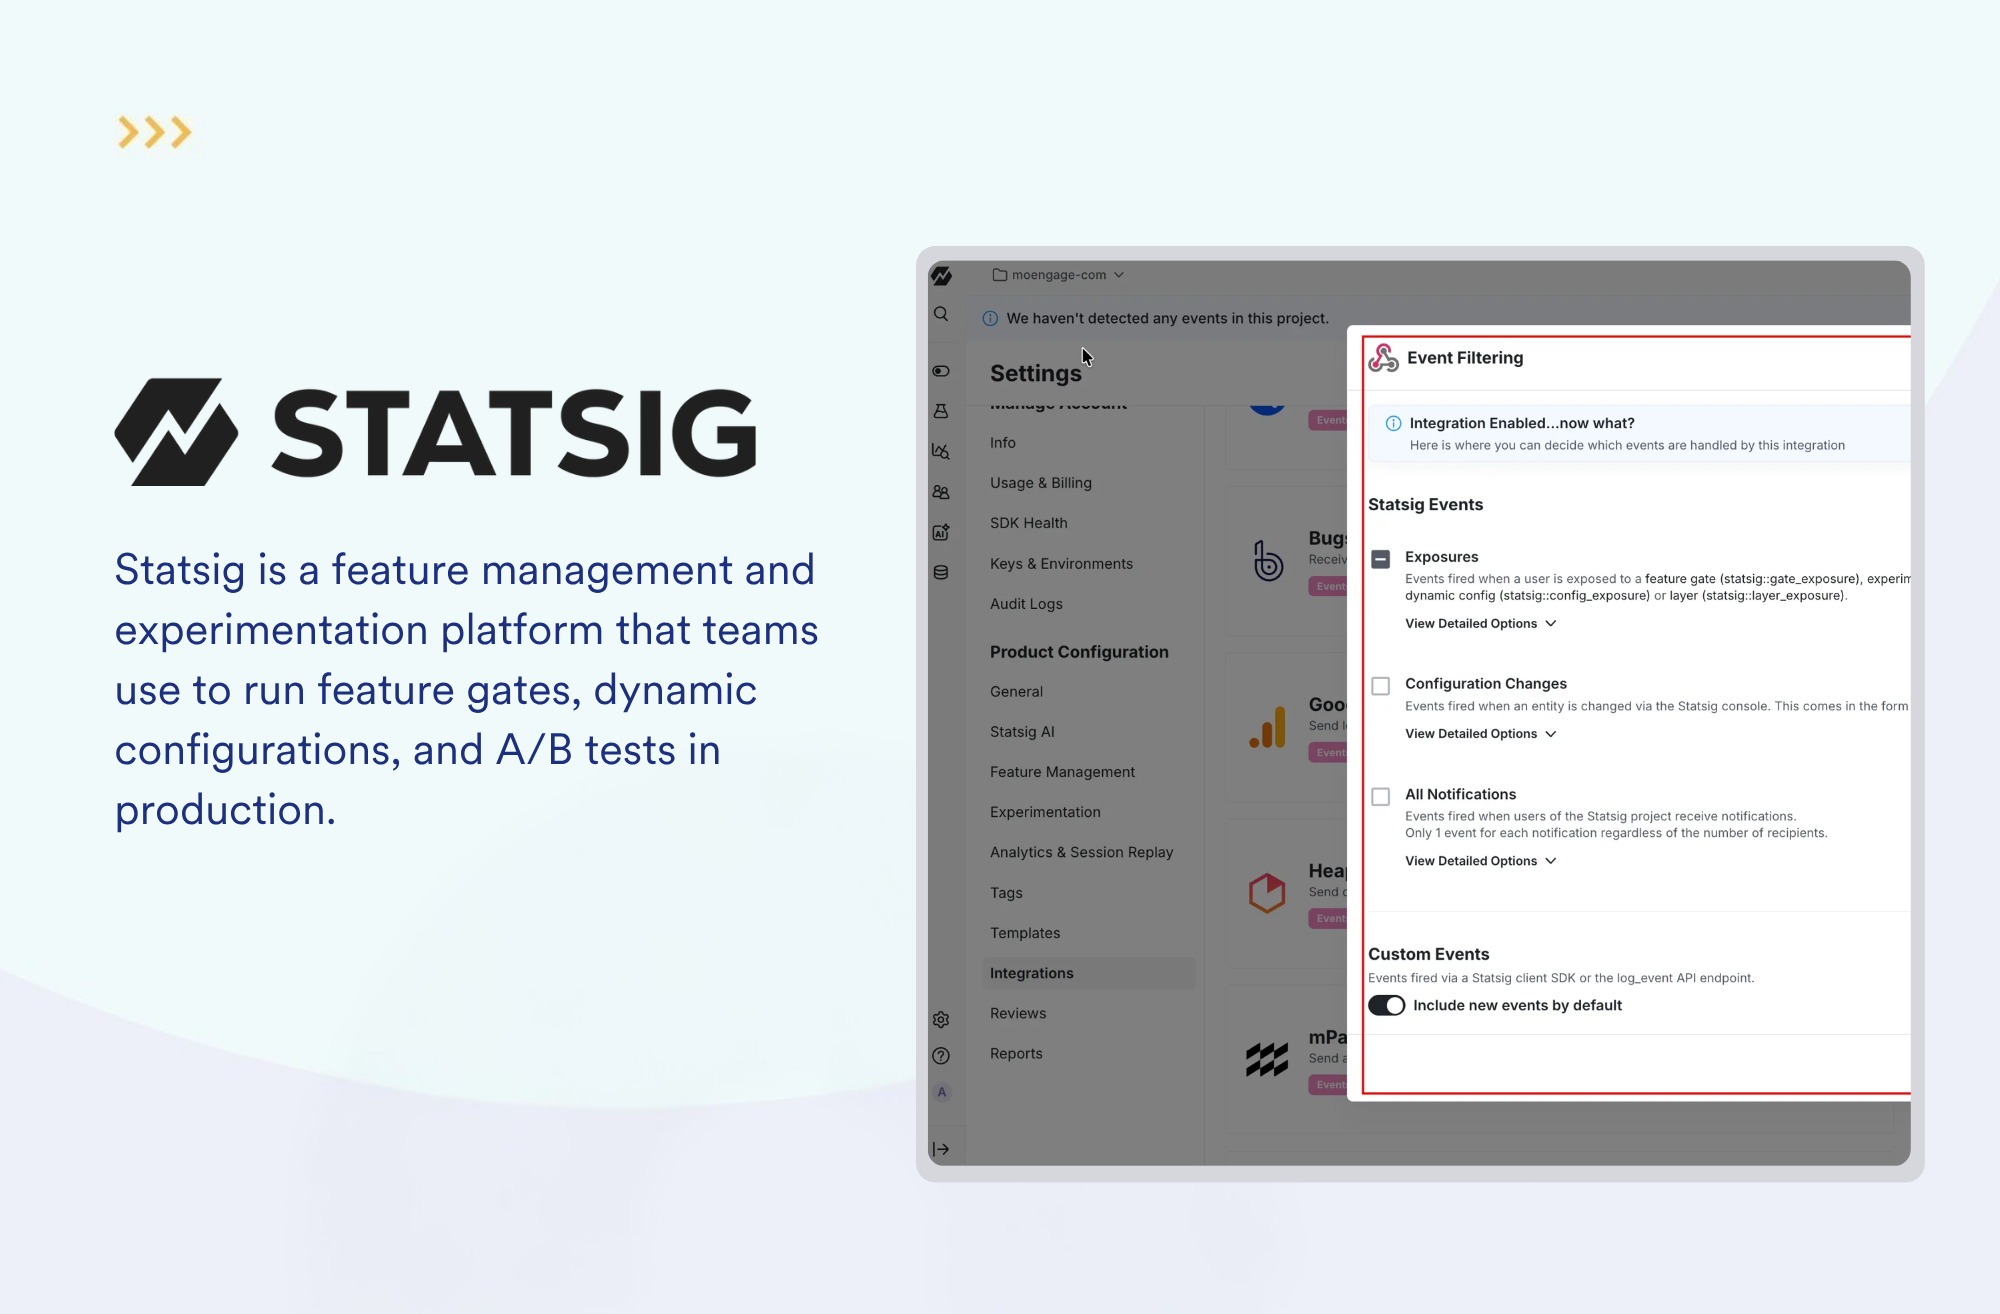Click the account avatar 'A' icon
The width and height of the screenshot is (2000, 1314).
(941, 1092)
